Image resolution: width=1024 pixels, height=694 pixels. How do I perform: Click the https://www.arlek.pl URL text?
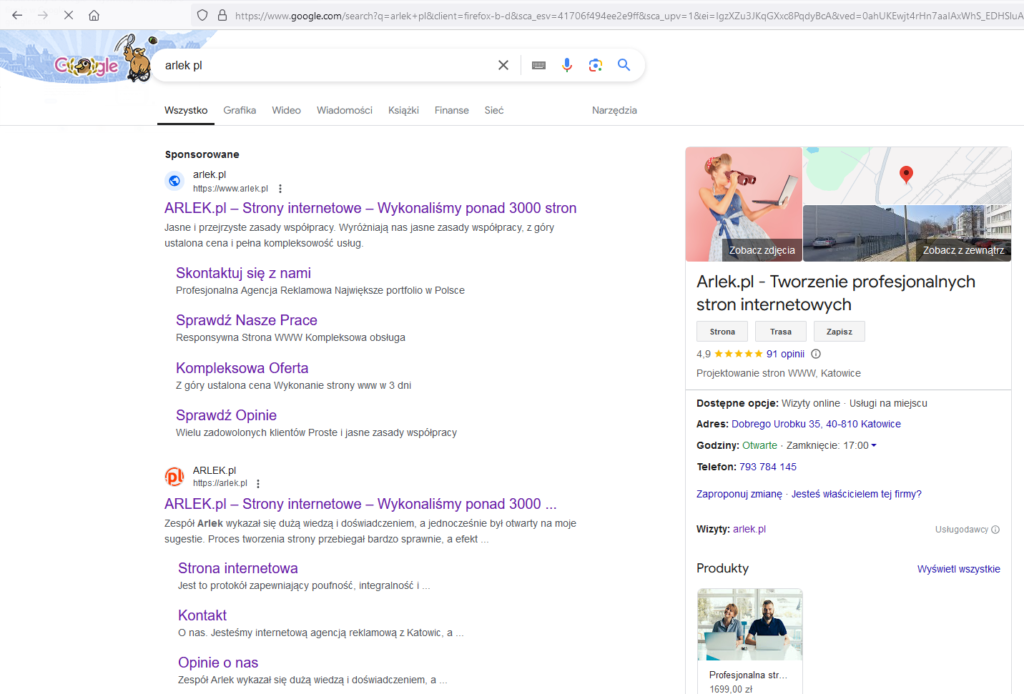point(231,189)
